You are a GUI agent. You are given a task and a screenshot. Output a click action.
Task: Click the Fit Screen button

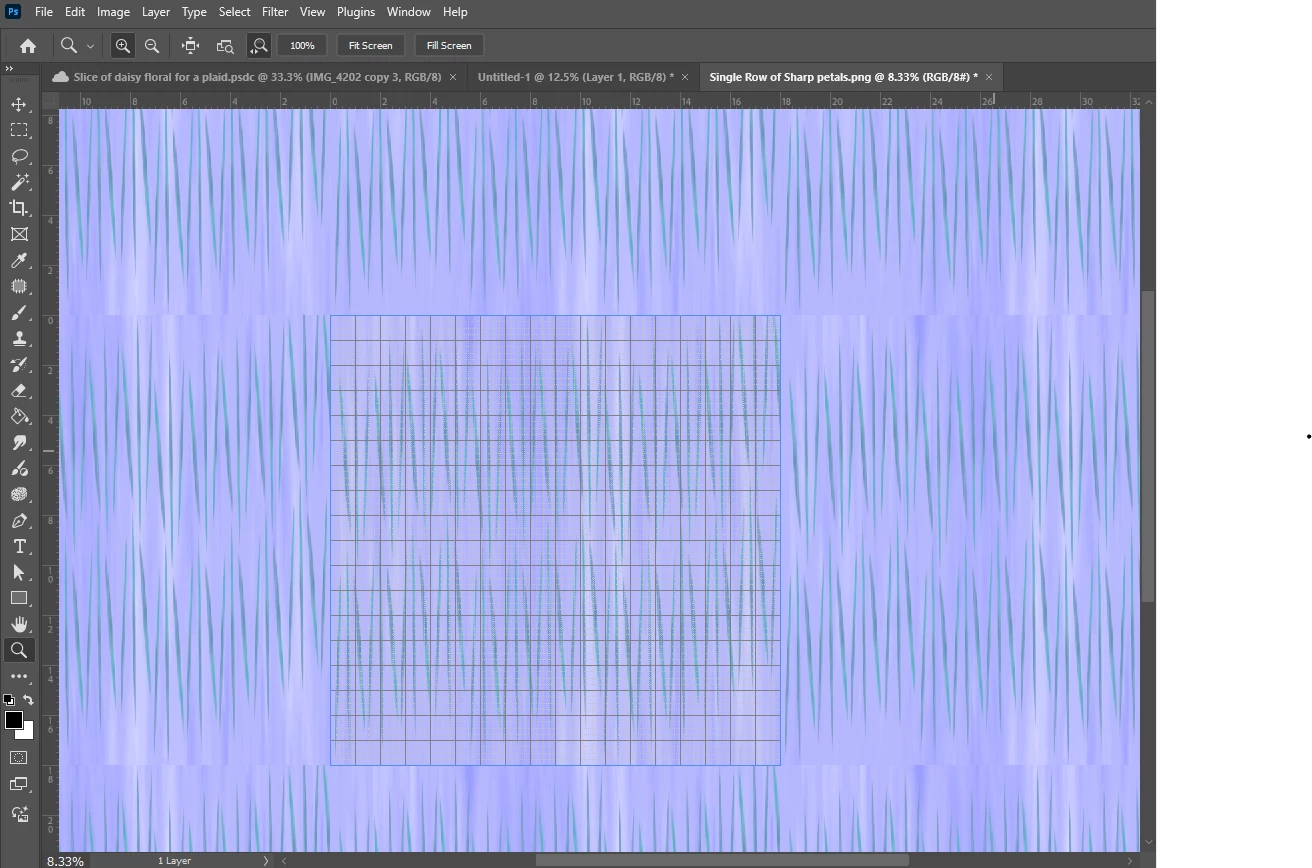[x=370, y=45]
